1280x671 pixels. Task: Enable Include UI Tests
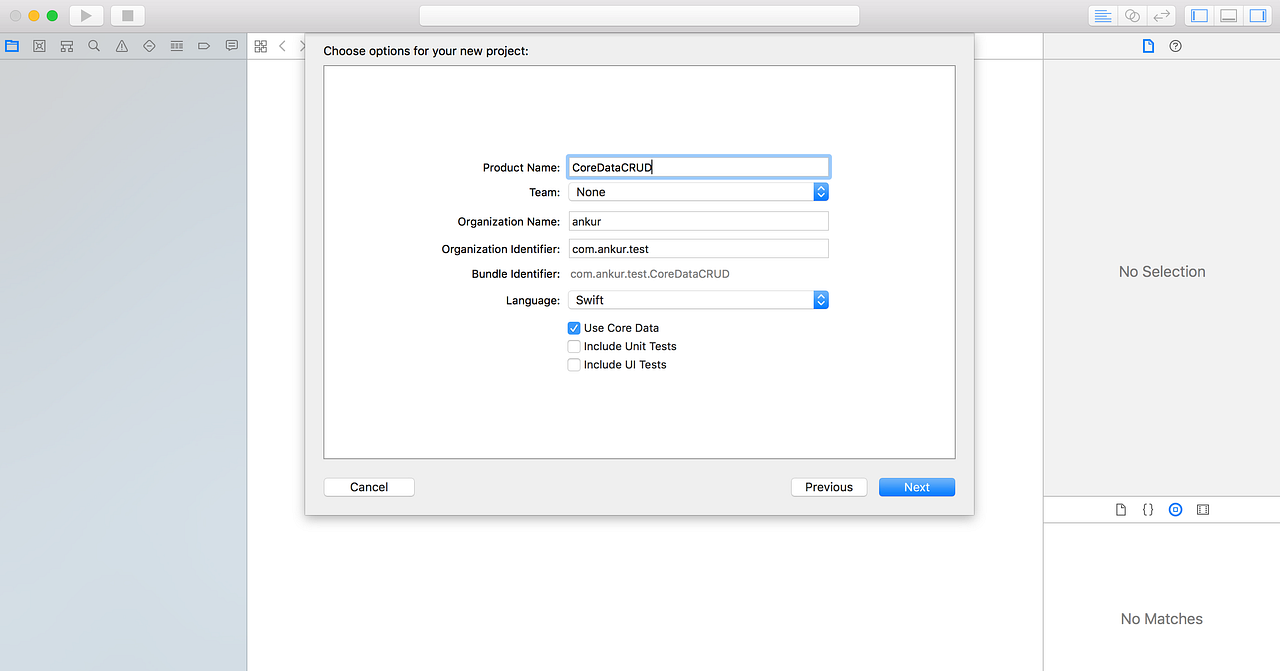tap(574, 364)
